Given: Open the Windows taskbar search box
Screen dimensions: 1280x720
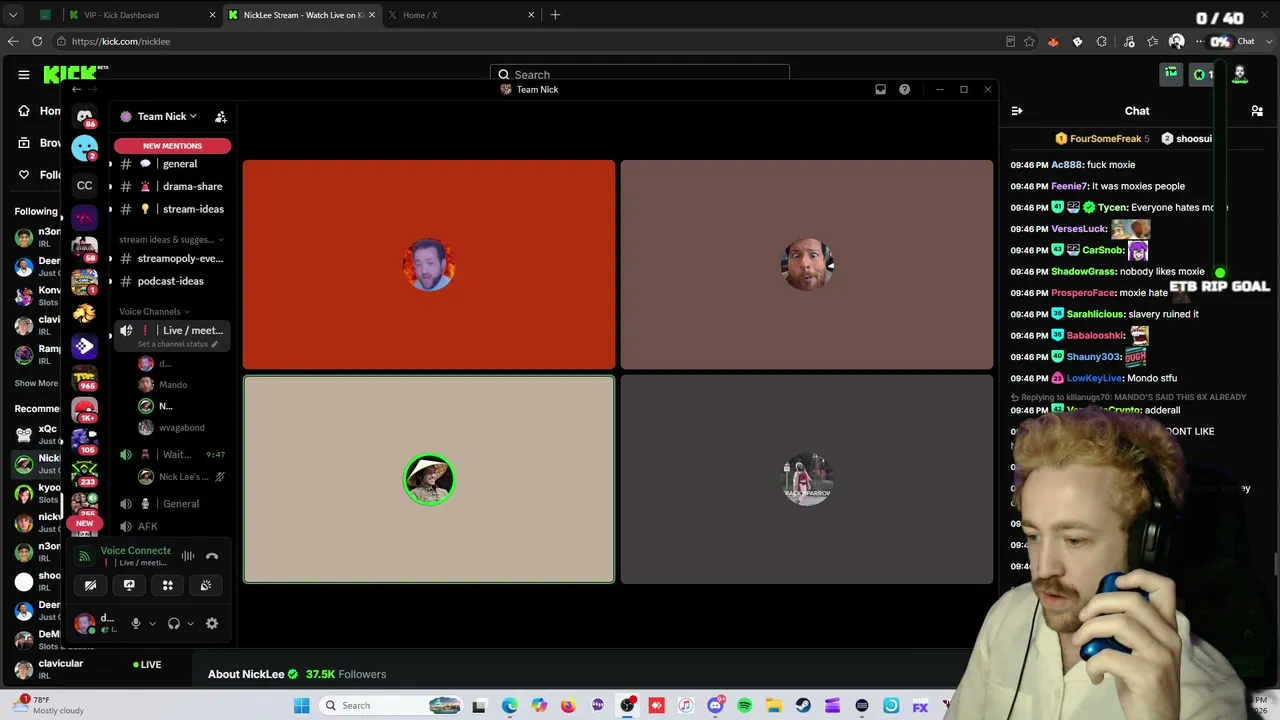Looking at the screenshot, I should point(392,705).
